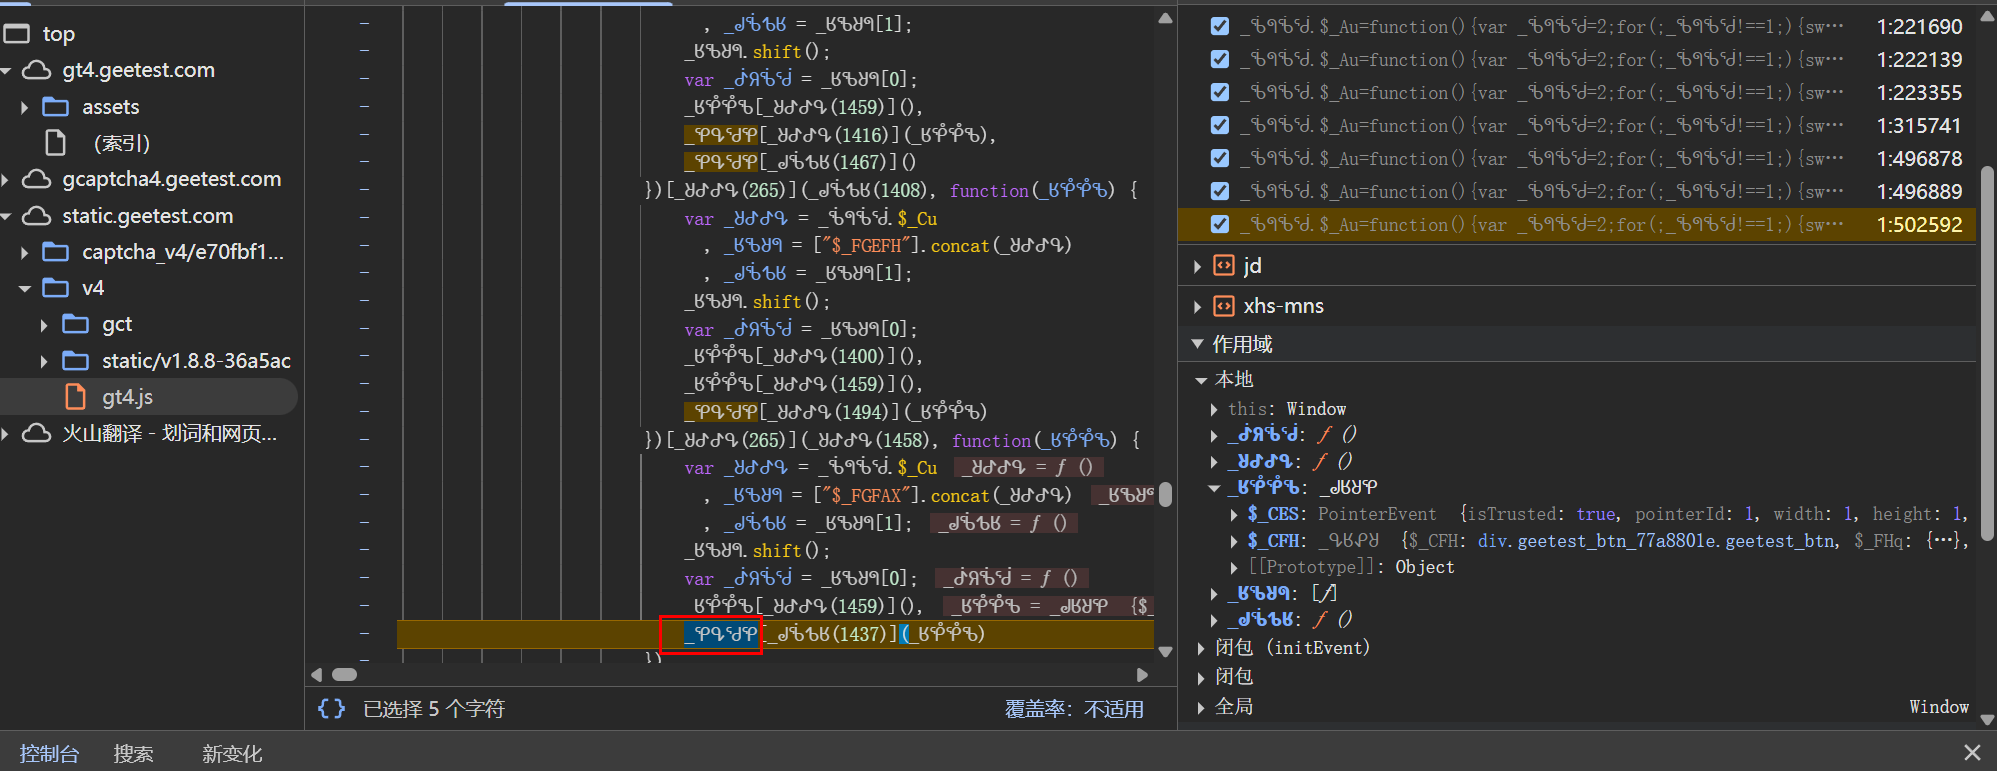Image resolution: width=1997 pixels, height=771 pixels.
Task: Click the div.geetest_btn element link
Action: tap(1658, 541)
